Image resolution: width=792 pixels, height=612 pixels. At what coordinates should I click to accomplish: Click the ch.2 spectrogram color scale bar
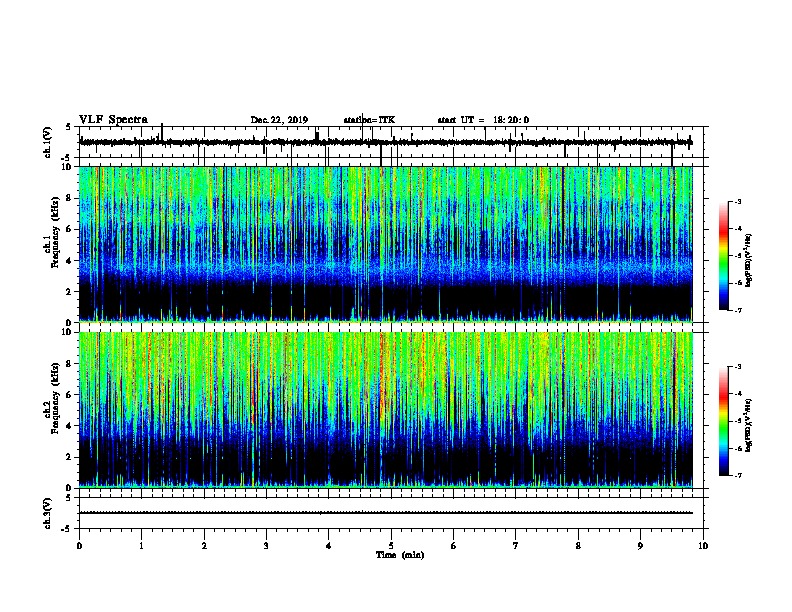pyautogui.click(x=723, y=421)
